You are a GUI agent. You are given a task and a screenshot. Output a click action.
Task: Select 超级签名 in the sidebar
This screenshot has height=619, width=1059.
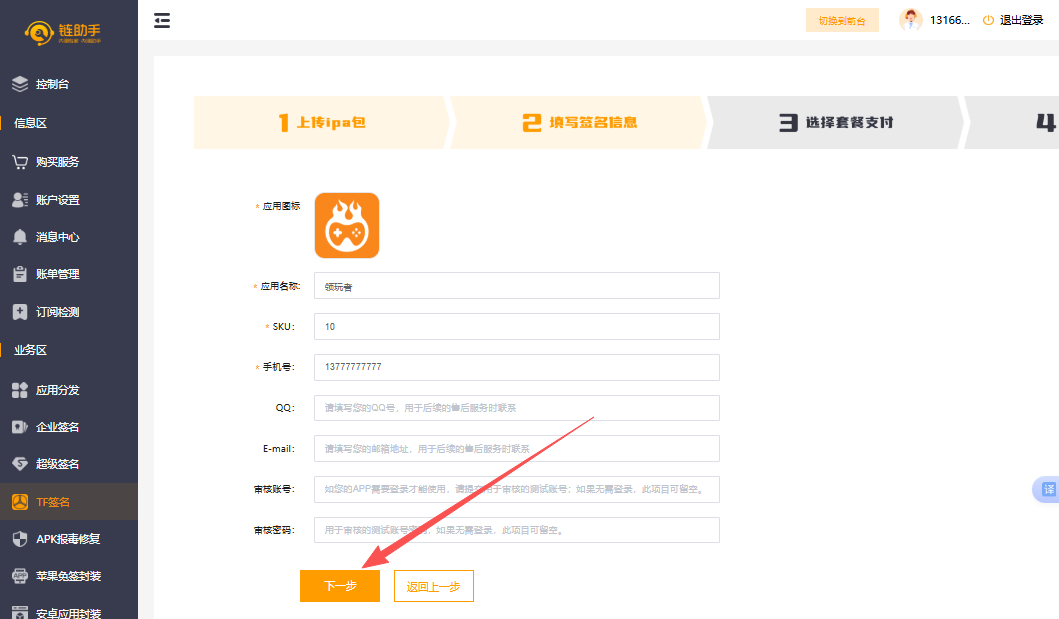pyautogui.click(x=57, y=464)
